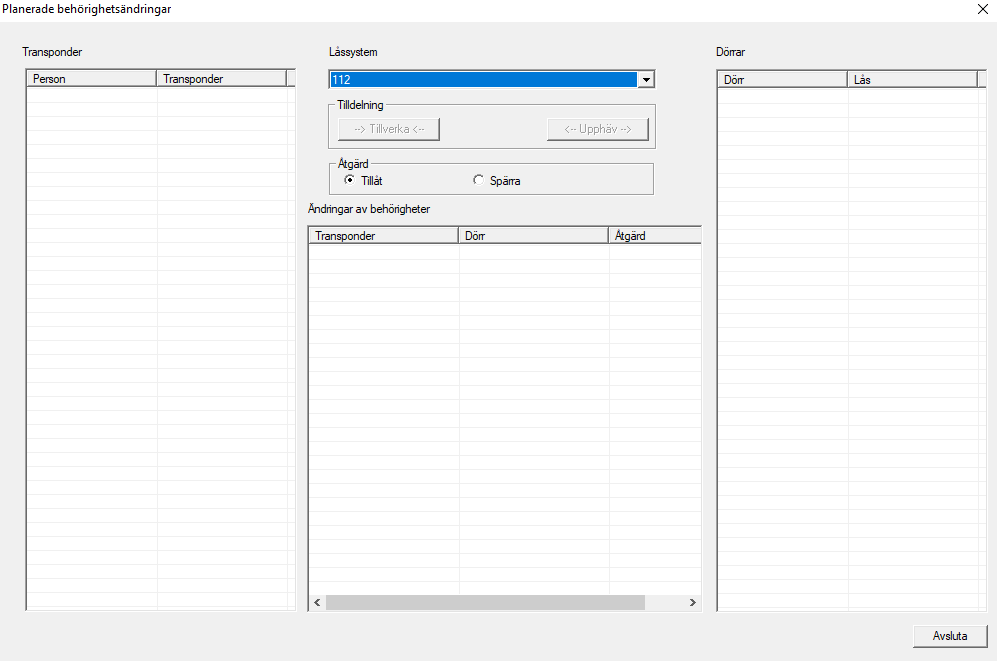Choose the Spärra radio option
Screen dimensions: 997x661
tap(479, 181)
